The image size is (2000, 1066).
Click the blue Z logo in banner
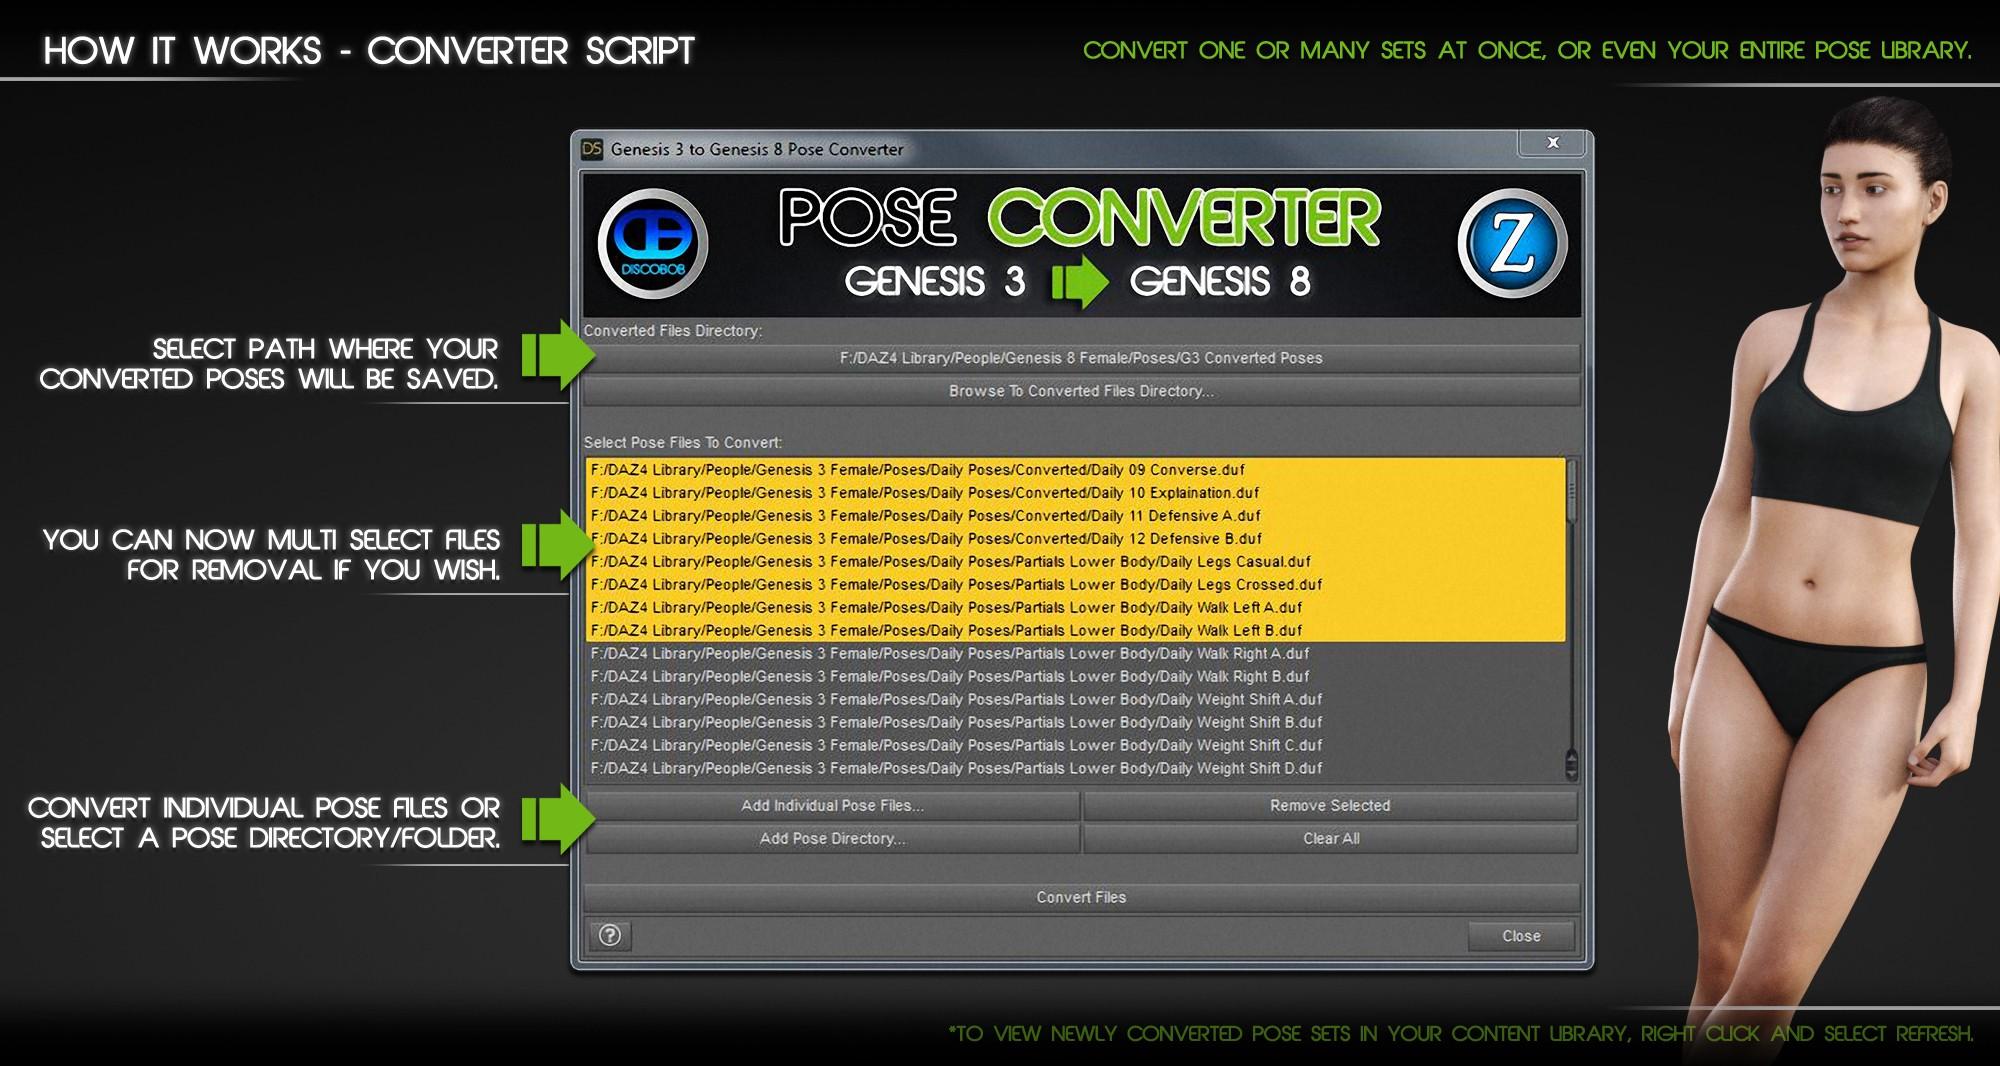[x=1511, y=244]
